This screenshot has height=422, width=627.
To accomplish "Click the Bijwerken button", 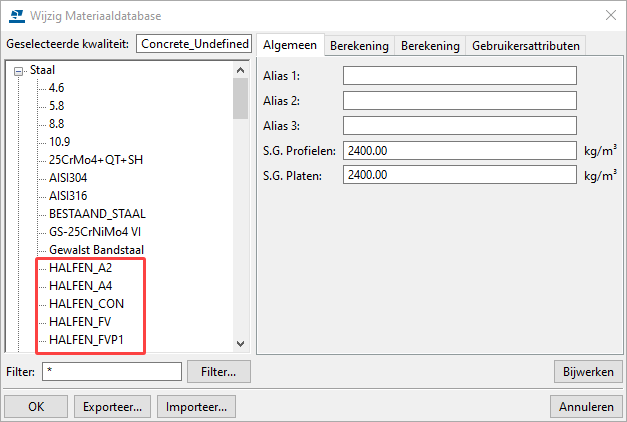I will click(x=588, y=372).
